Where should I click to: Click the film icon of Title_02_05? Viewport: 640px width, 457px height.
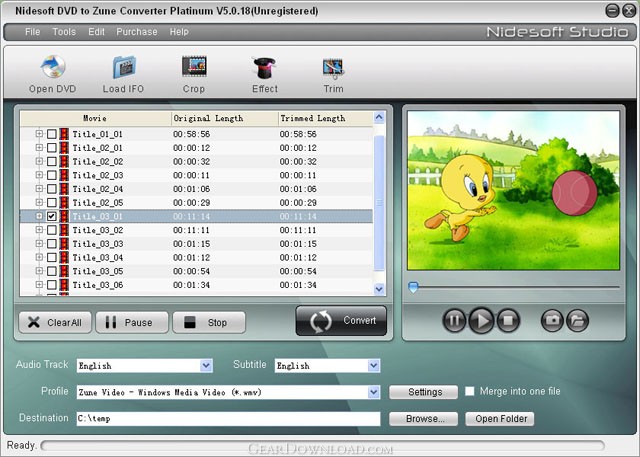point(64,203)
